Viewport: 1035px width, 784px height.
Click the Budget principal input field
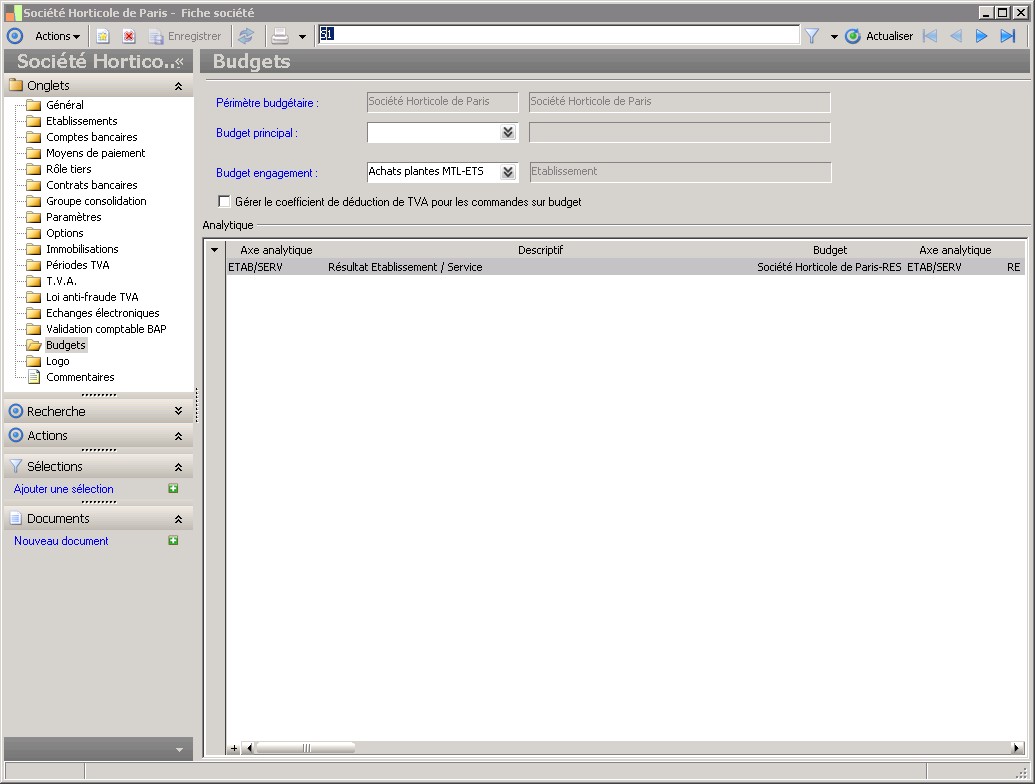[434, 133]
